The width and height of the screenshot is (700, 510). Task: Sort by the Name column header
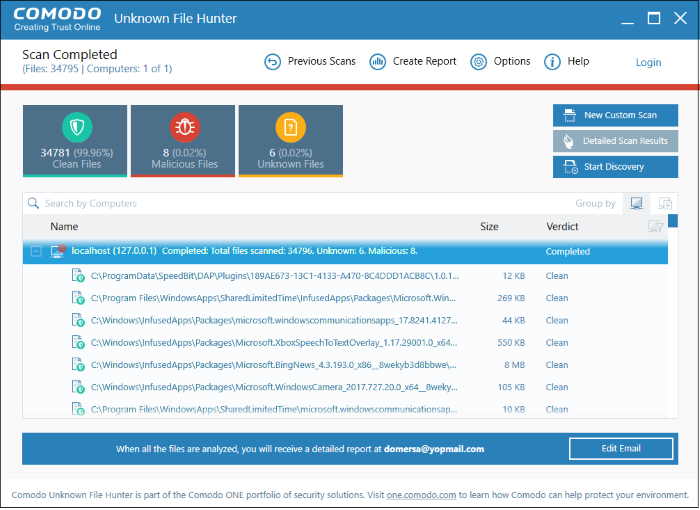pos(64,226)
